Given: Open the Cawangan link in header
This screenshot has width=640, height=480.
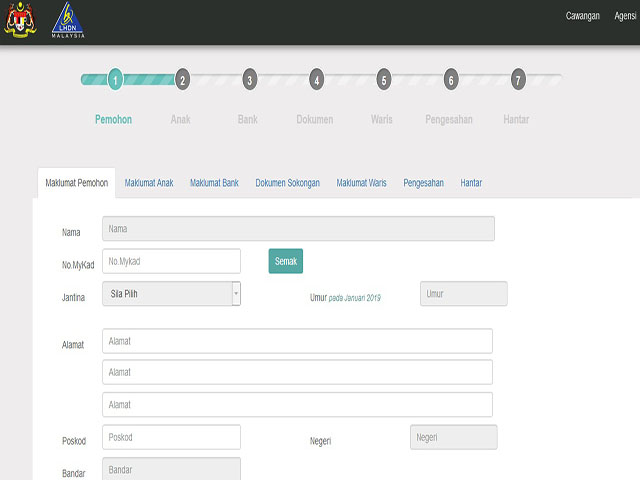Looking at the screenshot, I should (x=583, y=17).
